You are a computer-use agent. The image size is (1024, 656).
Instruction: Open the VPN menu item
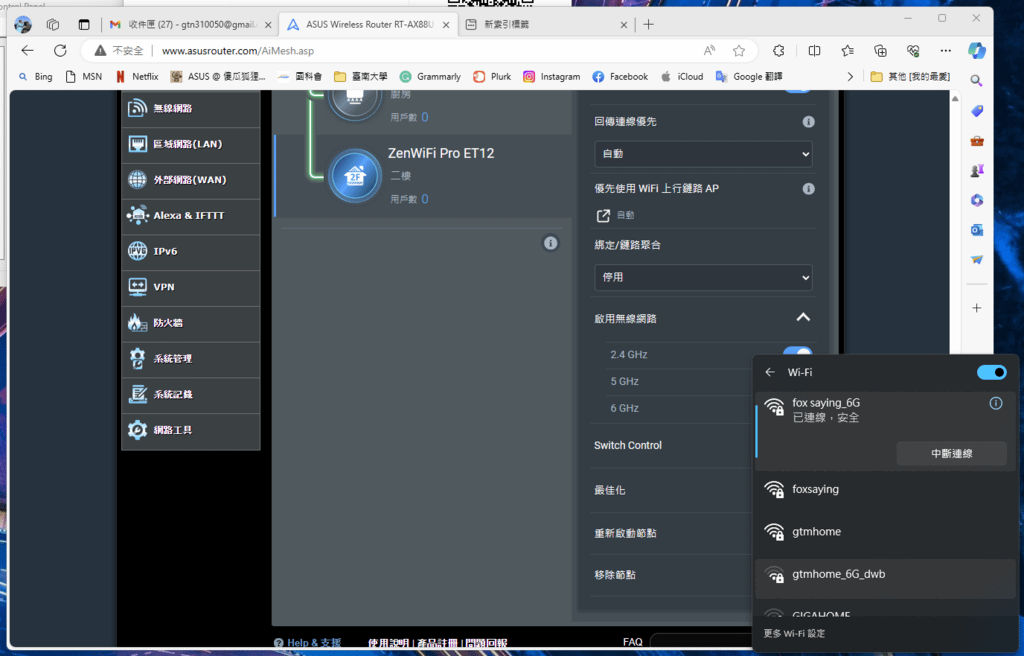pyautogui.click(x=191, y=287)
